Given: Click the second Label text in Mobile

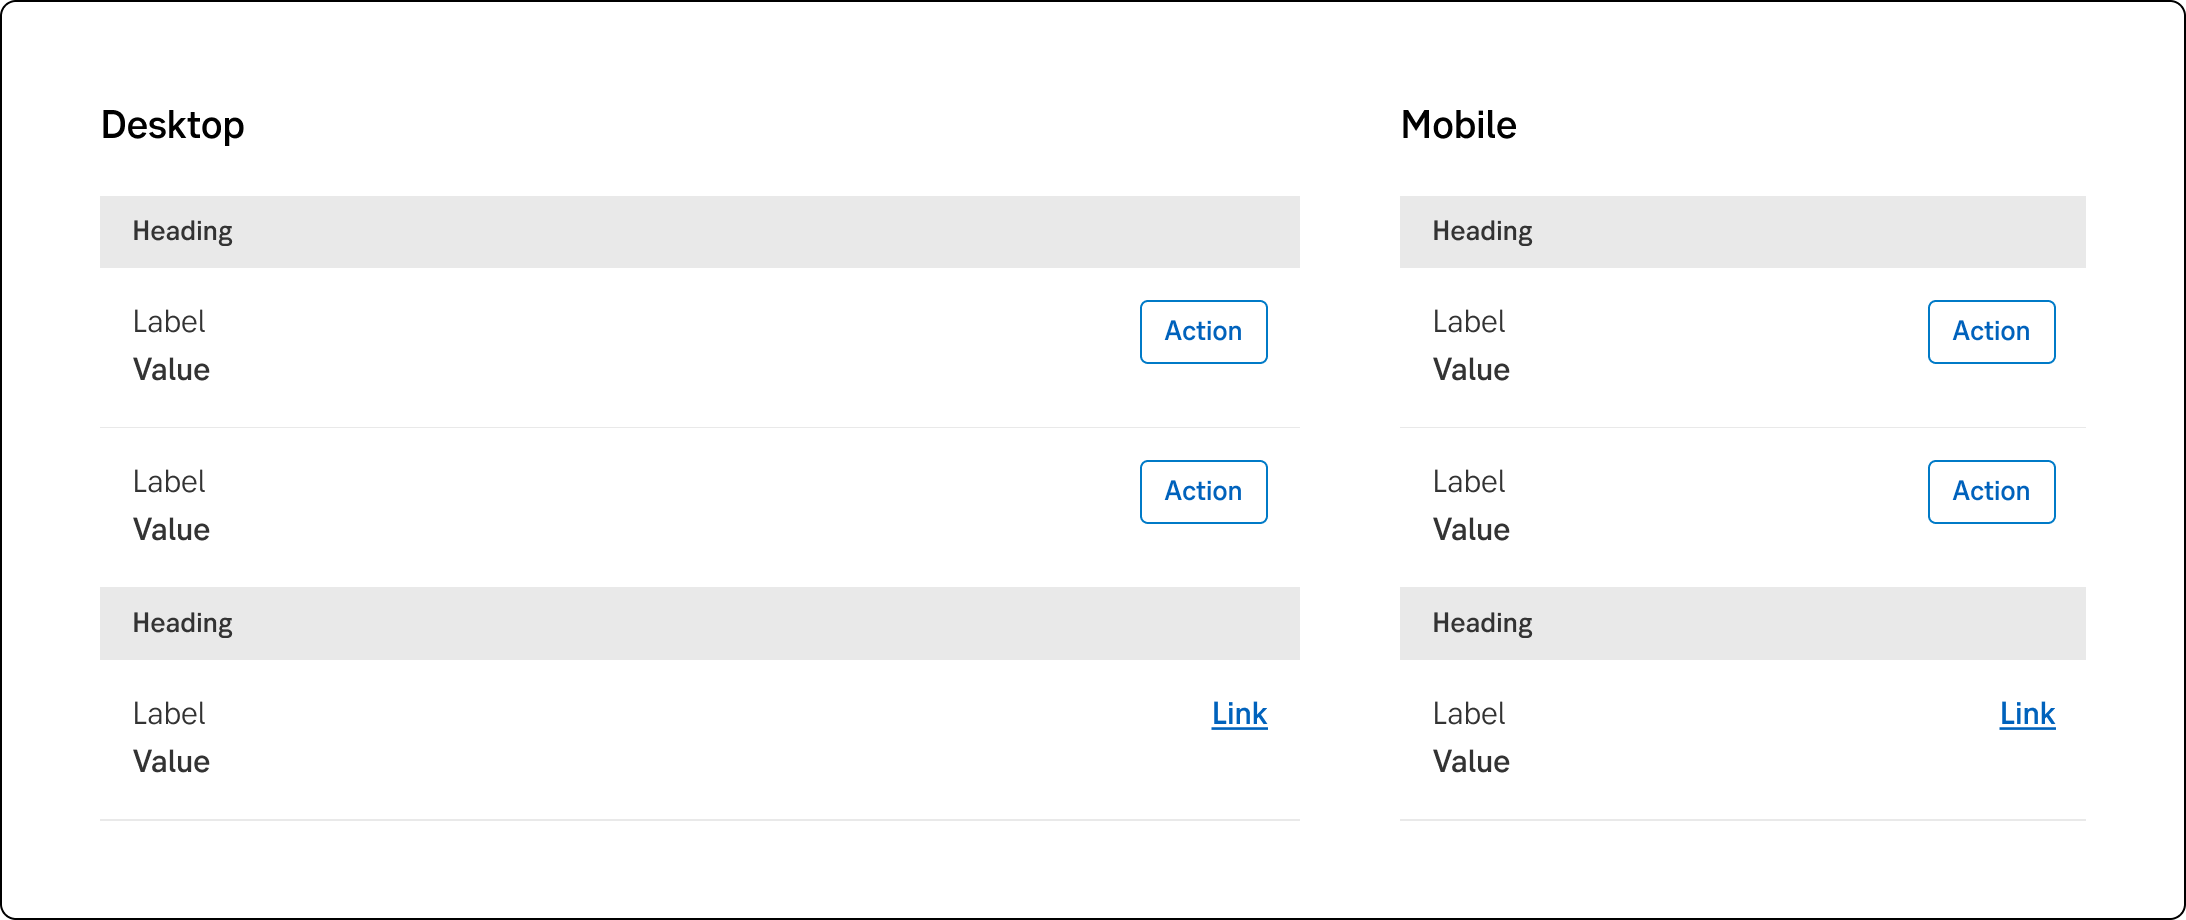Looking at the screenshot, I should tap(1468, 482).
